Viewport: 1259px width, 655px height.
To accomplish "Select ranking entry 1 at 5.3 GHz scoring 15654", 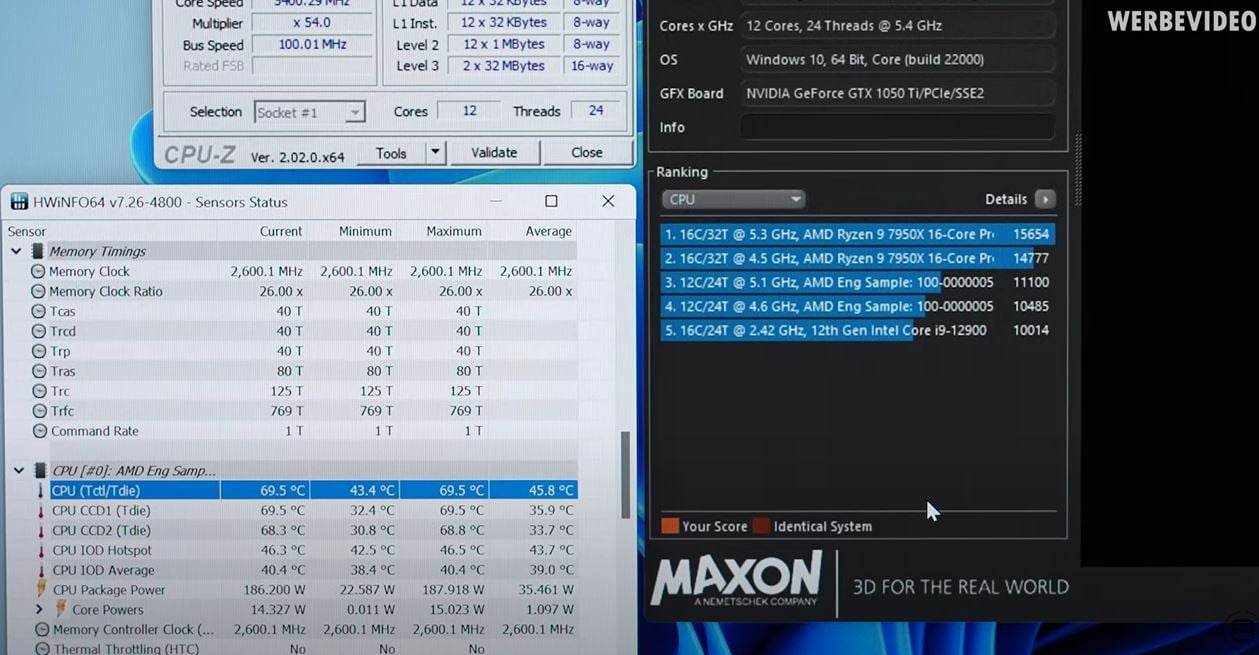I will 858,234.
